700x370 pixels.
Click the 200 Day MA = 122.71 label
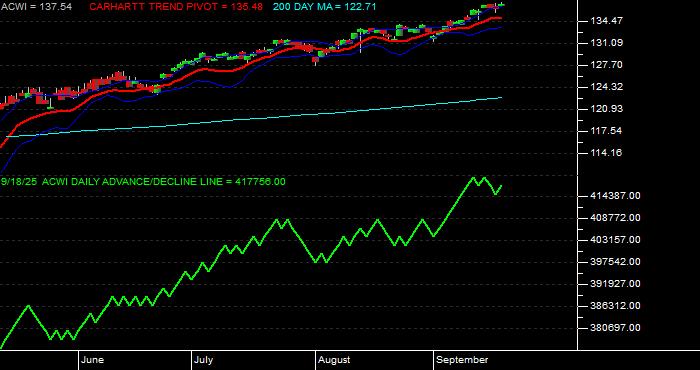325,7
